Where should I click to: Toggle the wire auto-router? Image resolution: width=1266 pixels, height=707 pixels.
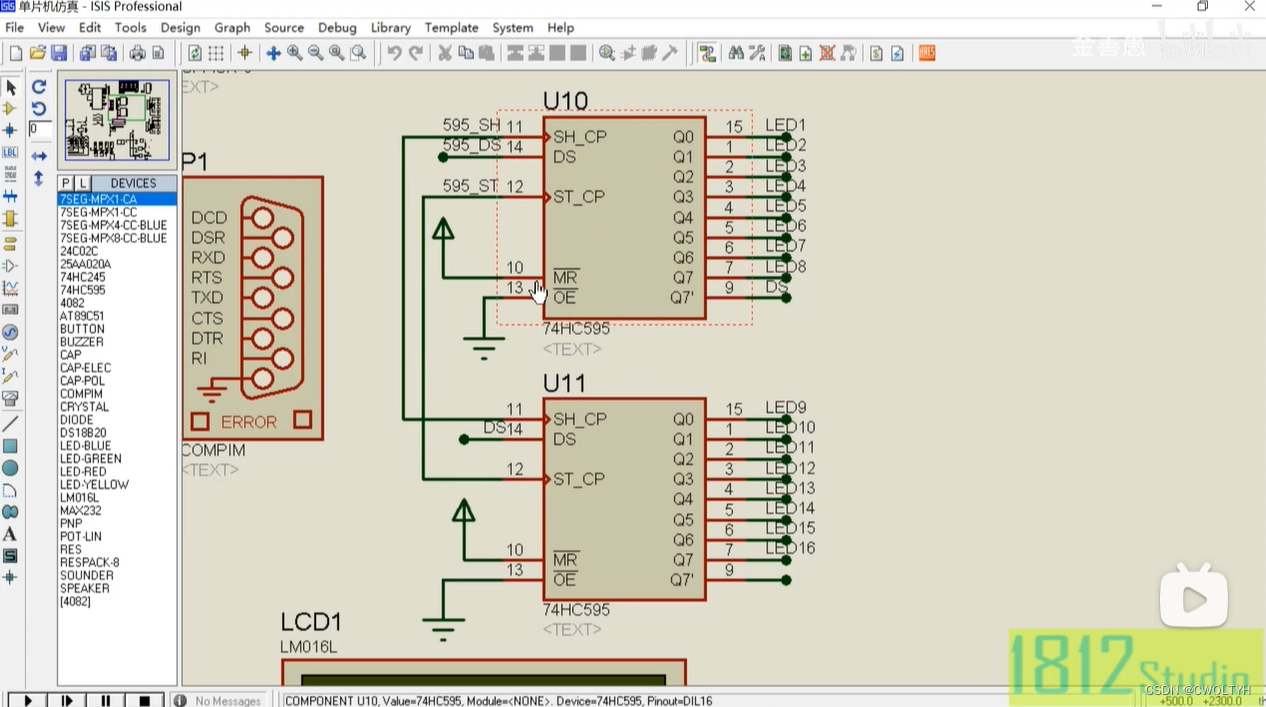pyautogui.click(x=707, y=53)
